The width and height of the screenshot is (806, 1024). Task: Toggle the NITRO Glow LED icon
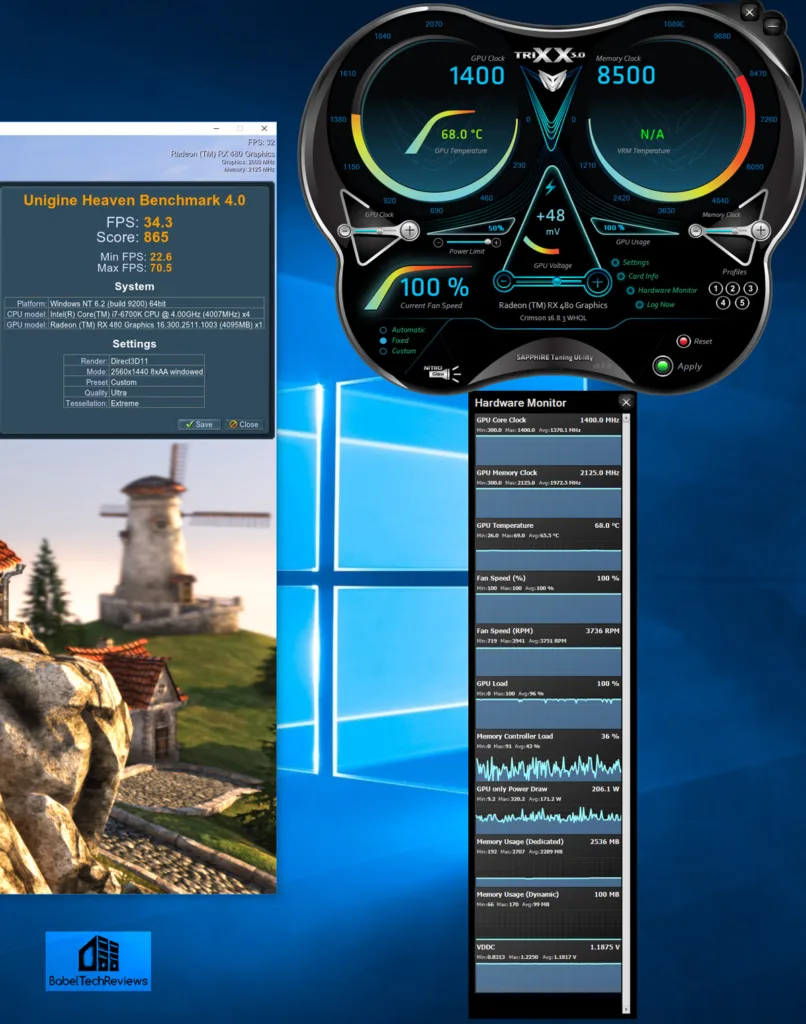point(442,373)
